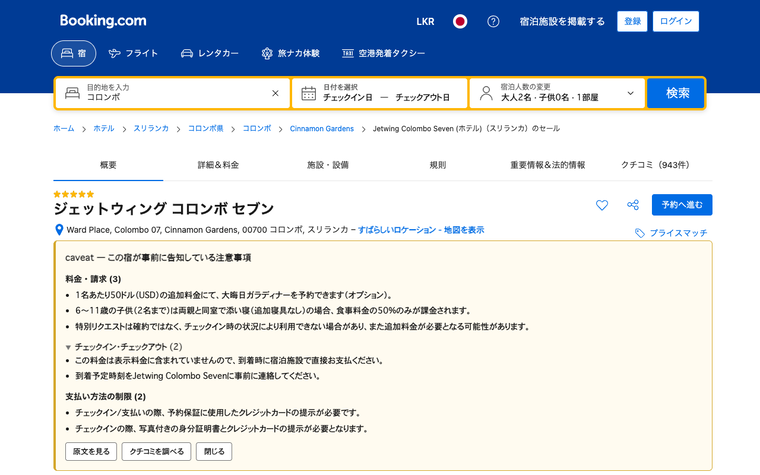Go to Cinnamon Gardens breadcrumb
Image resolution: width=760 pixels, height=475 pixels.
coord(322,128)
